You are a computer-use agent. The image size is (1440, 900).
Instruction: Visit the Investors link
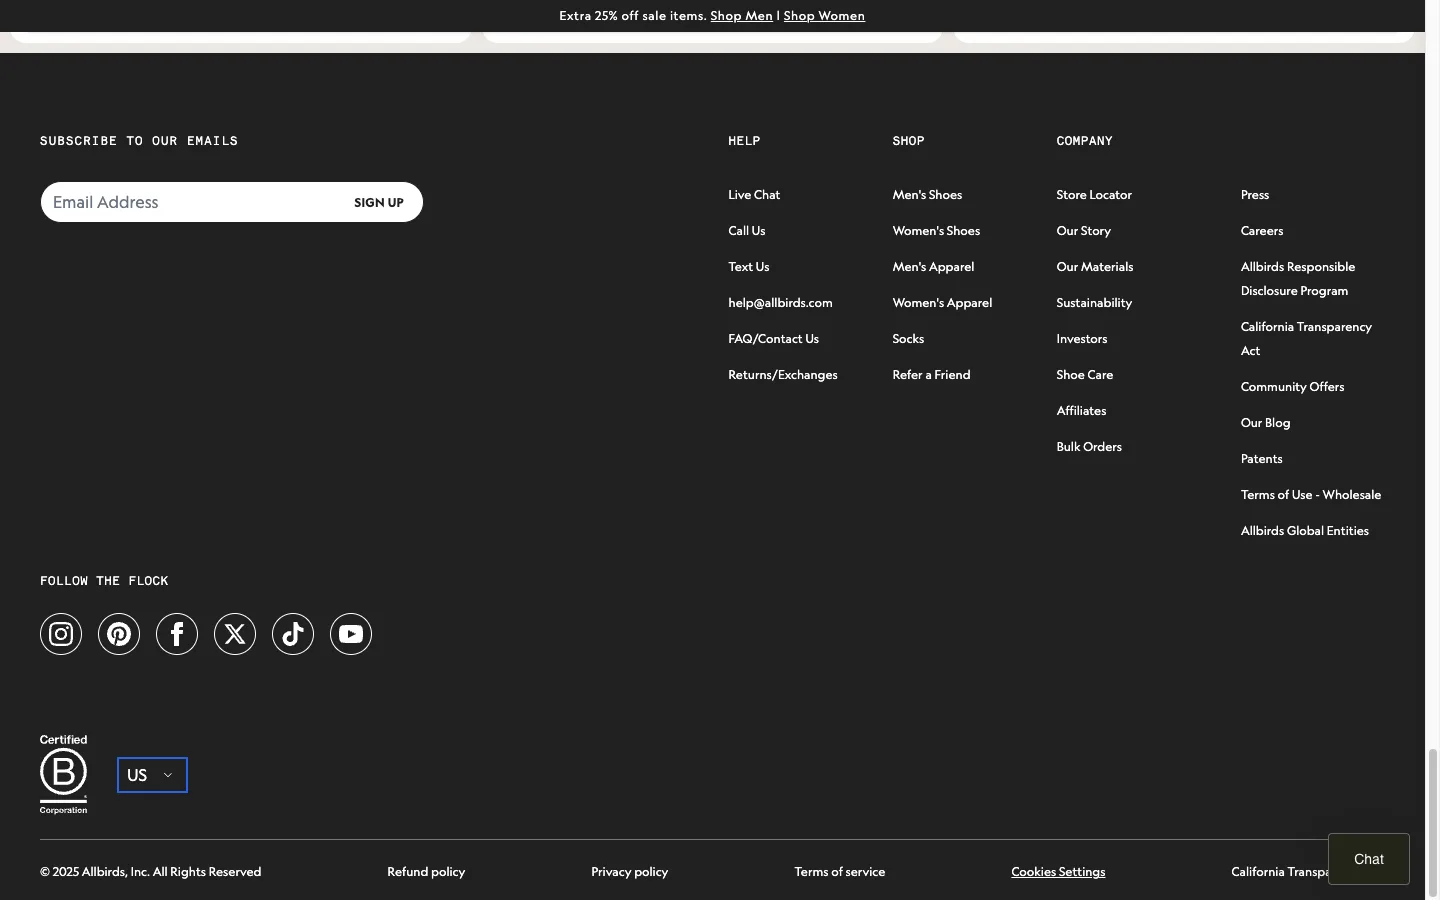(1081, 339)
